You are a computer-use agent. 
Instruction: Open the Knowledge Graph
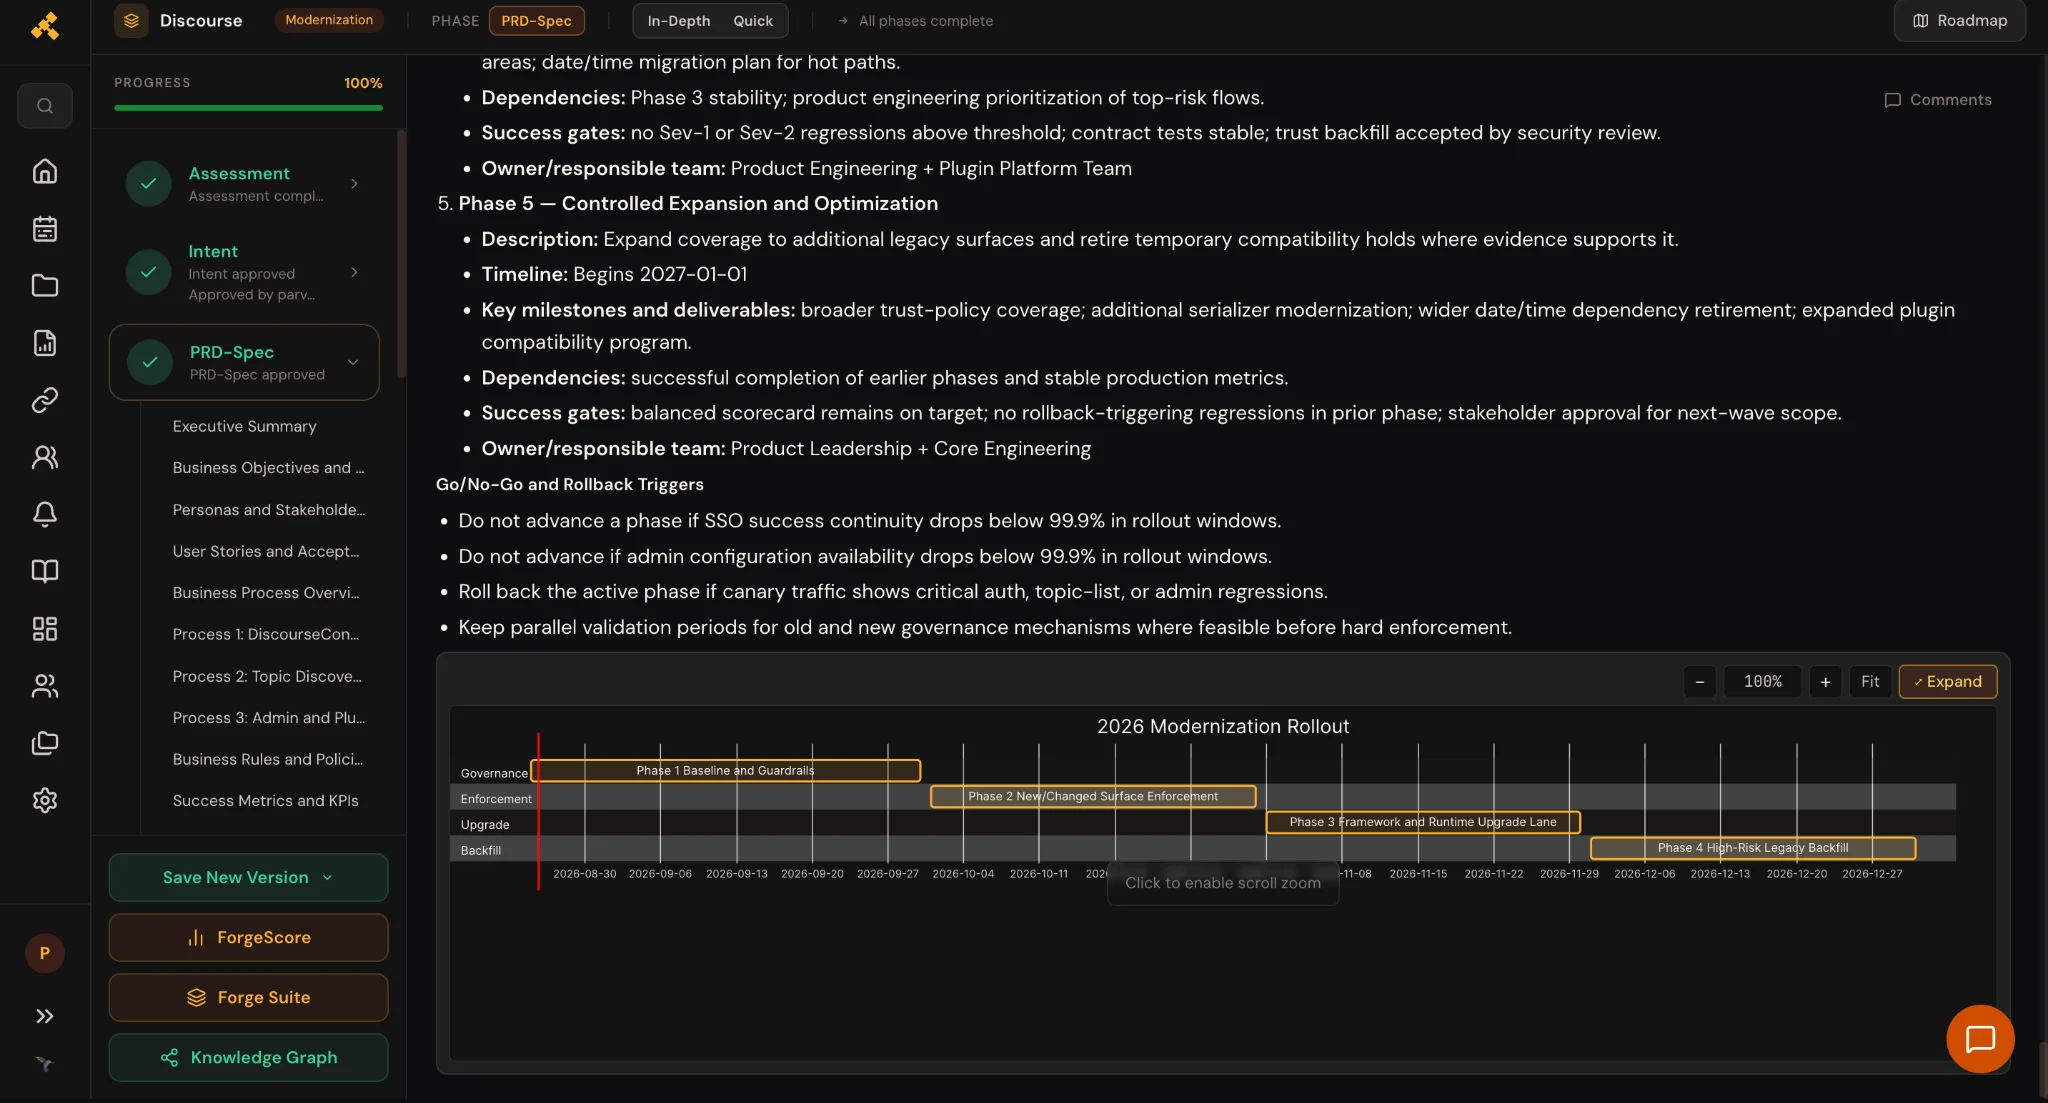(248, 1057)
